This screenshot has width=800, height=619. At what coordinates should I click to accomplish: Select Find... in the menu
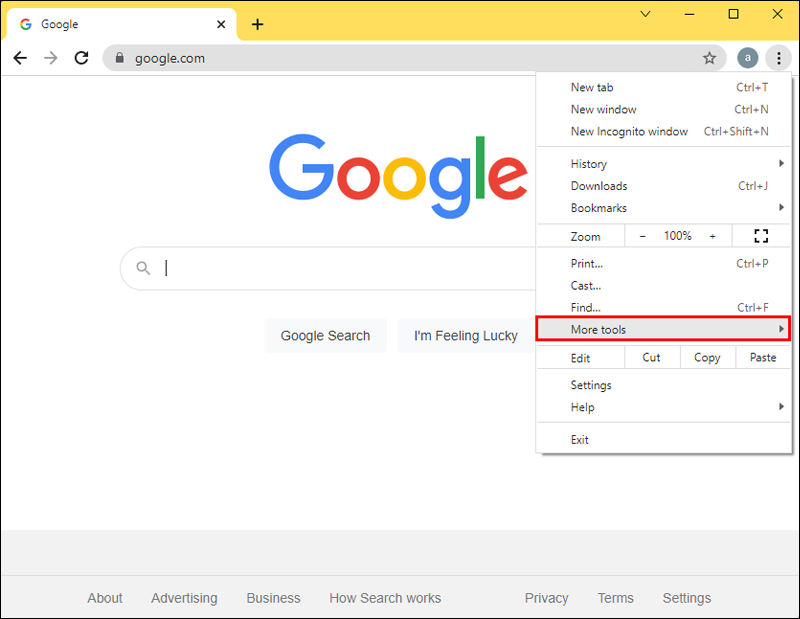[x=663, y=307]
